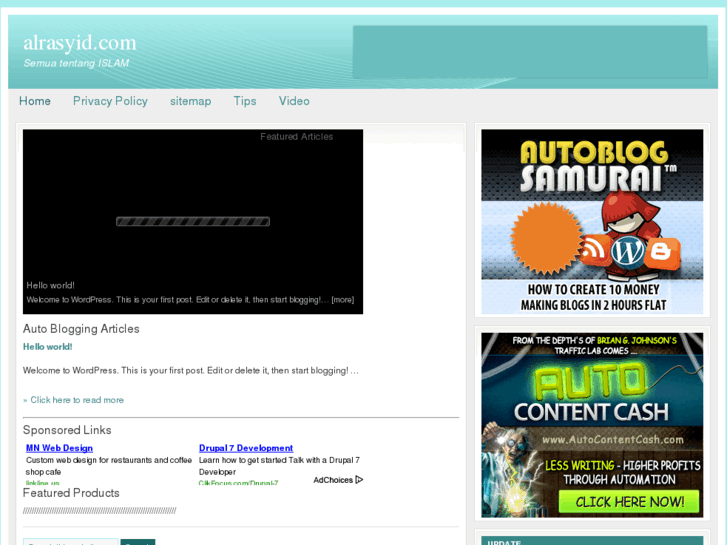This screenshot has width=727, height=545.
Task: Click the Blogger icon in Samurai banner
Action: click(x=662, y=252)
